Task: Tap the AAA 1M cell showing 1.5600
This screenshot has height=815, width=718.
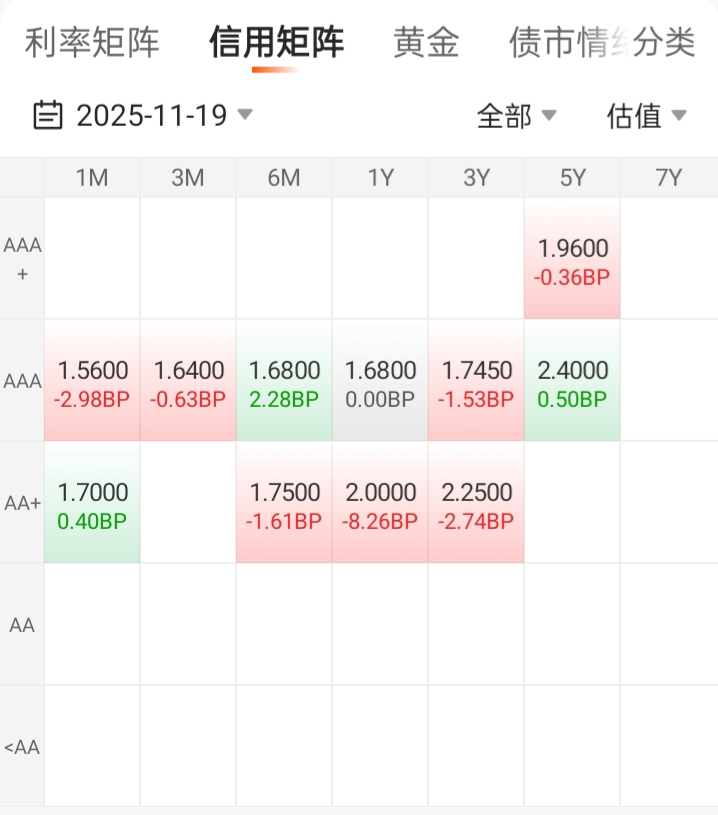Action: tap(92, 381)
